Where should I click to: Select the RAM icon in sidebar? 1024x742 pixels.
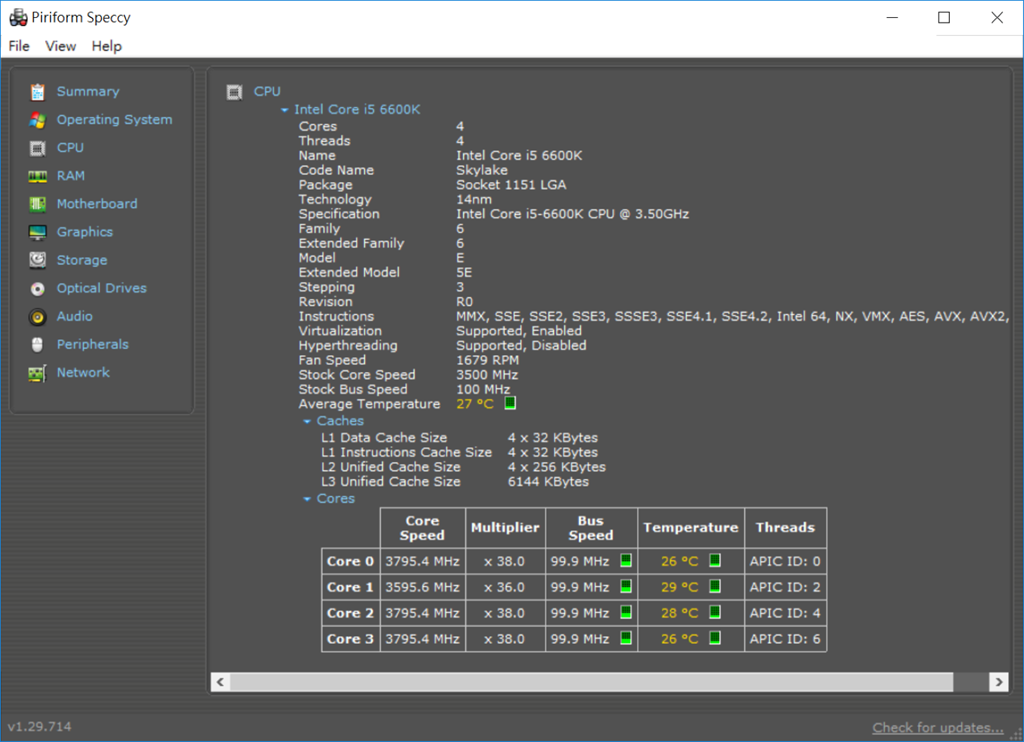38,176
